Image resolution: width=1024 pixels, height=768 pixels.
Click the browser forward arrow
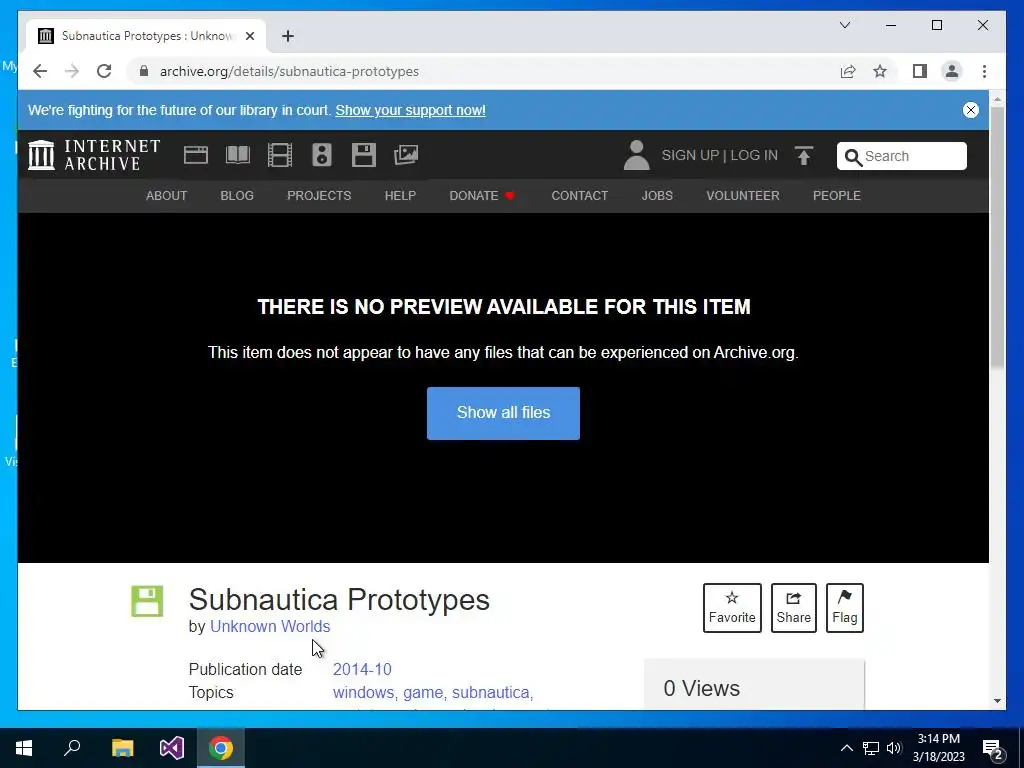tap(72, 71)
